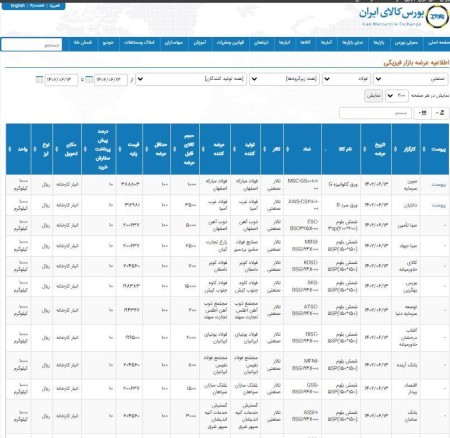Open the calendar picker for the end date

pyautogui.click(x=39, y=80)
